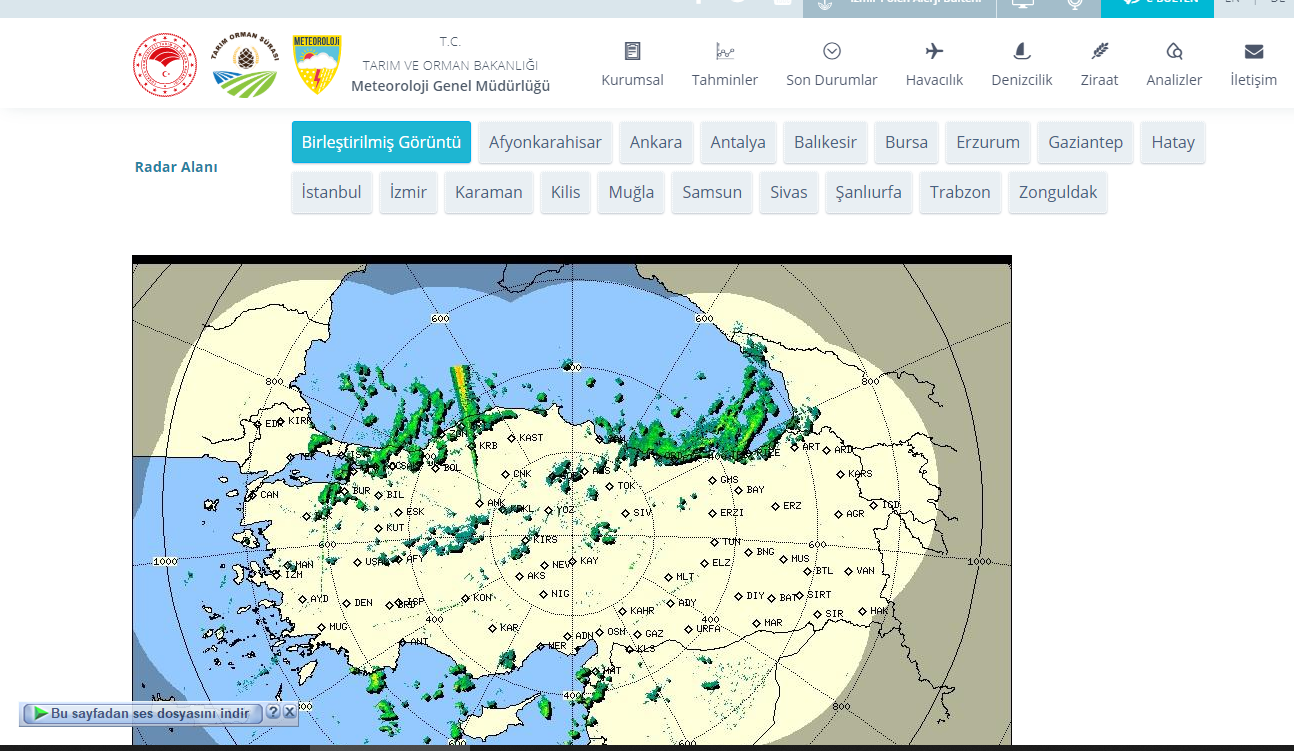1294x751 pixels.
Task: View the Zonguldak radar
Action: coord(1058,192)
